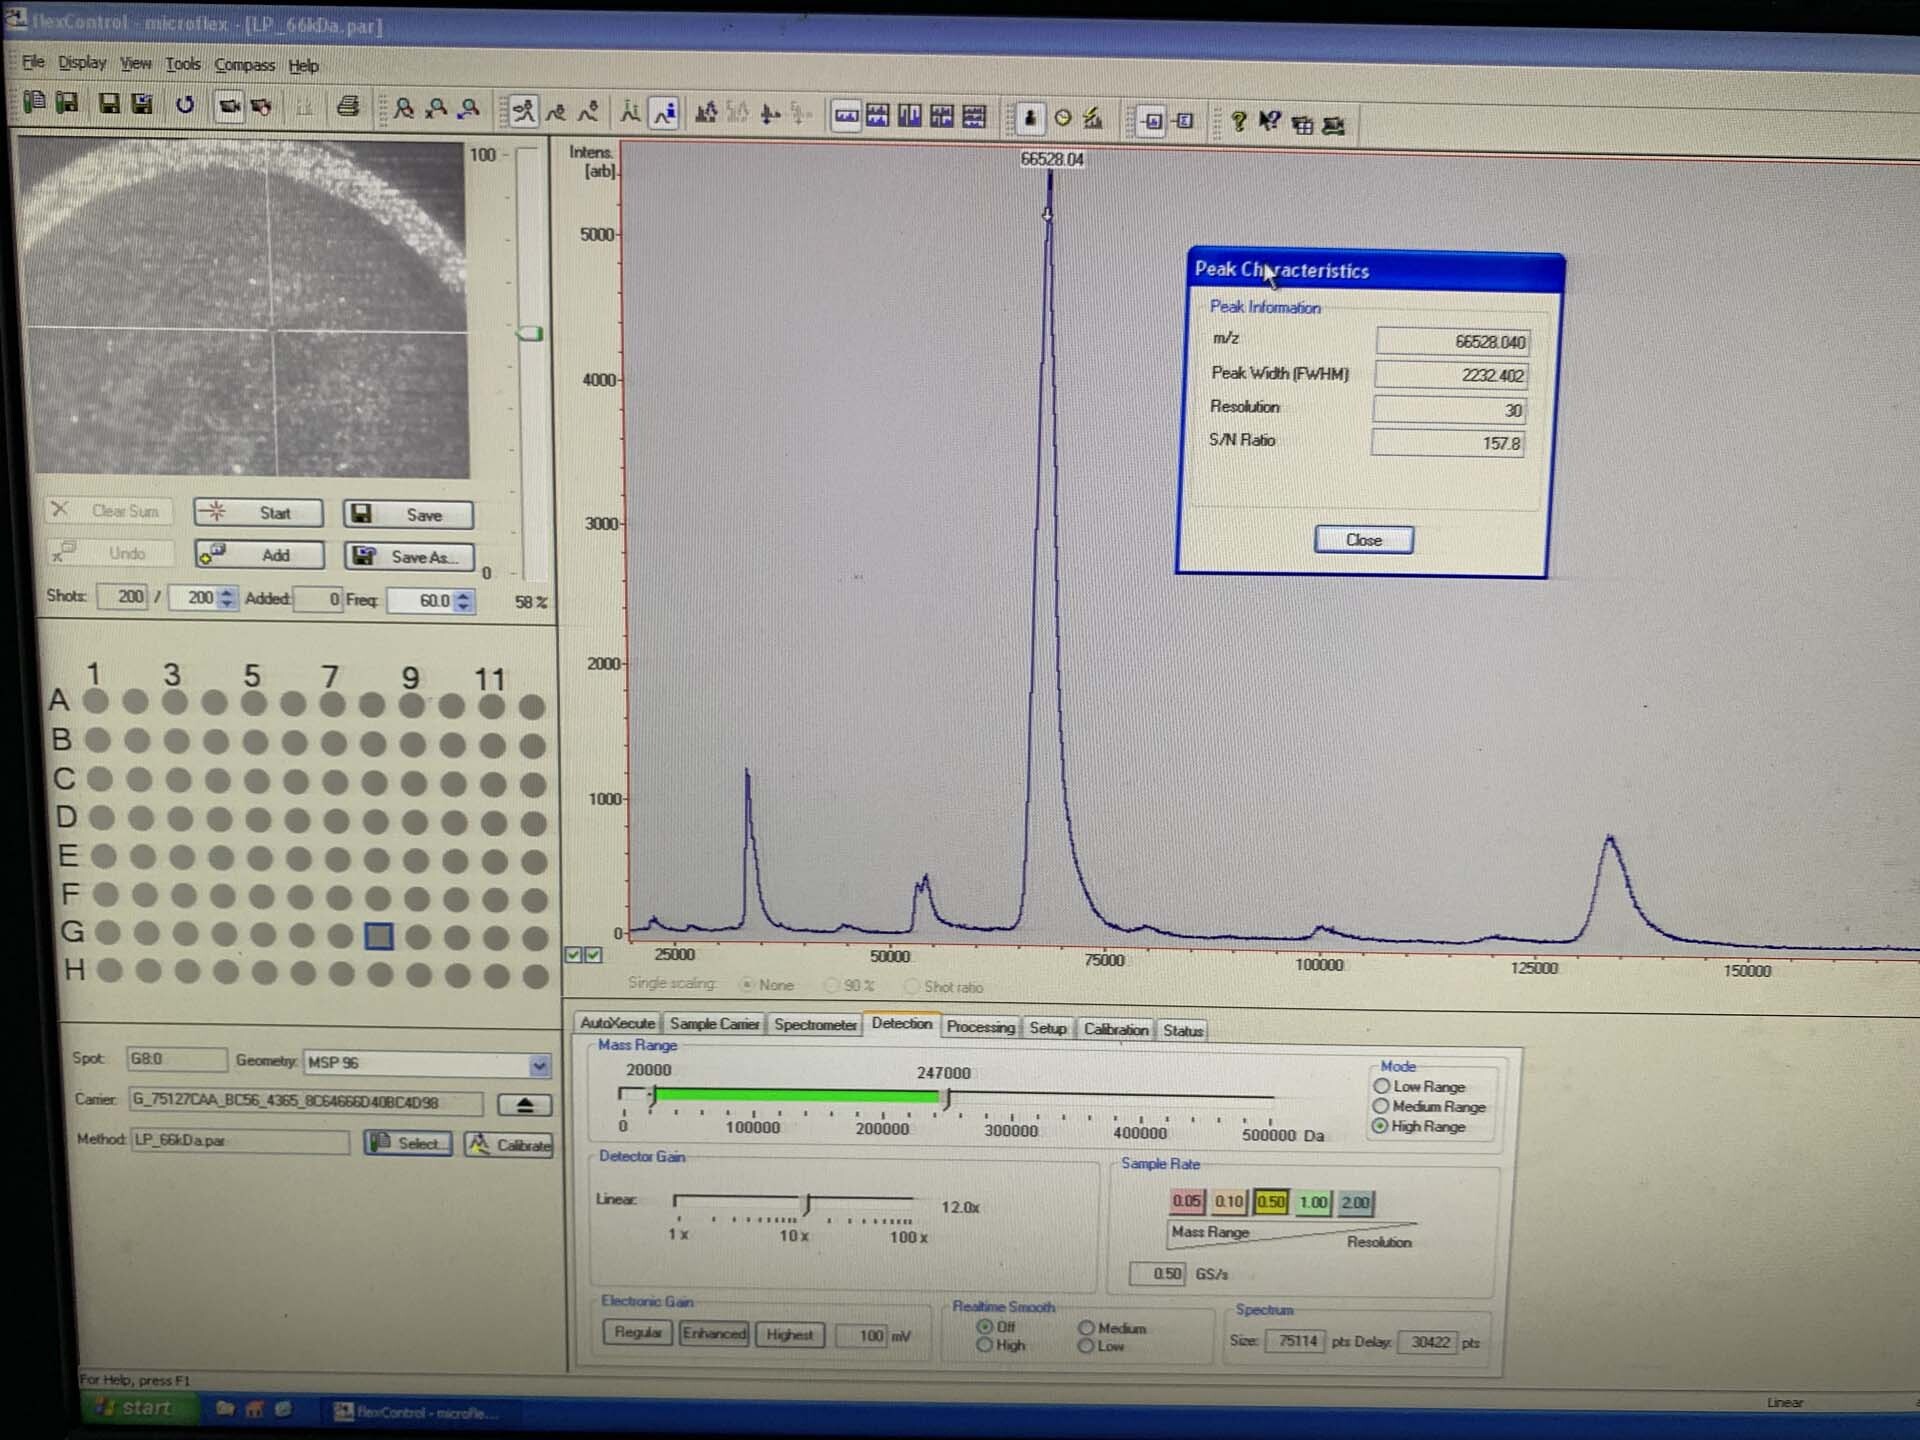Click the laser power slider handle

click(531, 333)
